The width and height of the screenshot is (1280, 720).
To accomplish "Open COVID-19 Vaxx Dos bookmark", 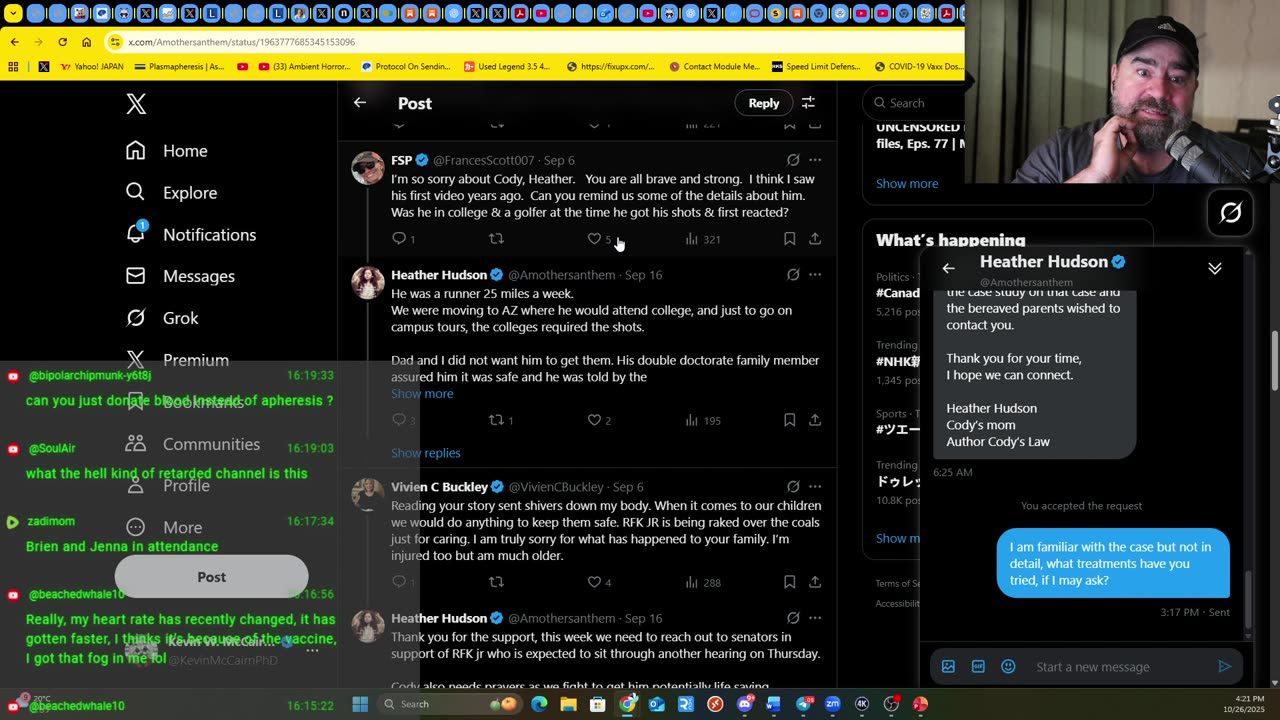I will click(x=917, y=67).
